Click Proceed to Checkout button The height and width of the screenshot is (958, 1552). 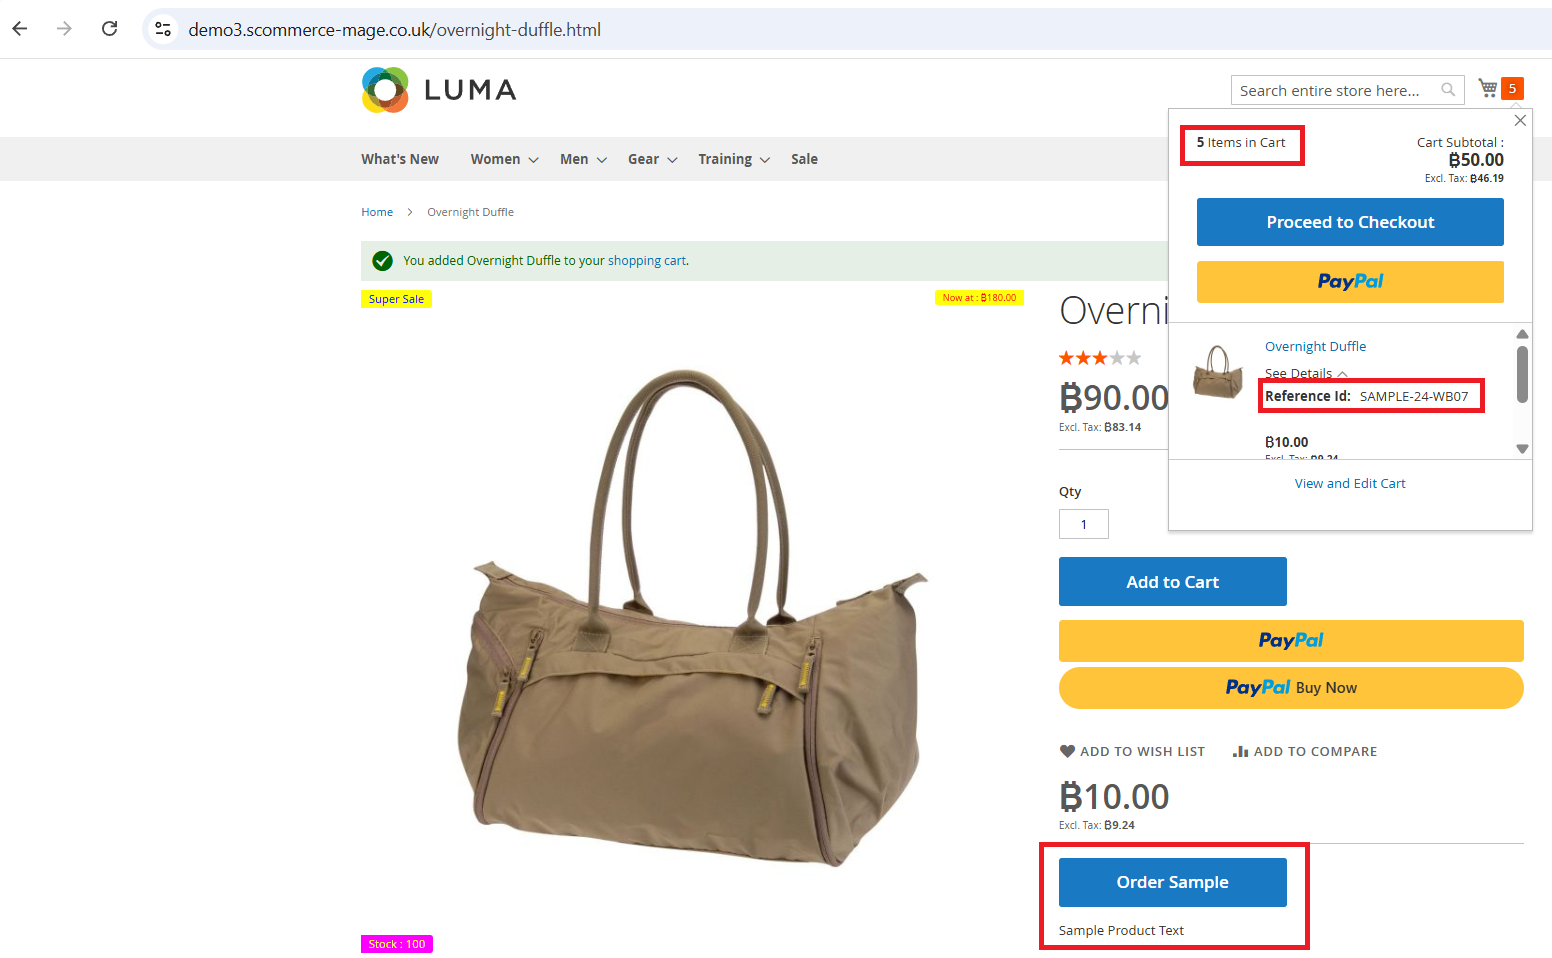(1350, 222)
